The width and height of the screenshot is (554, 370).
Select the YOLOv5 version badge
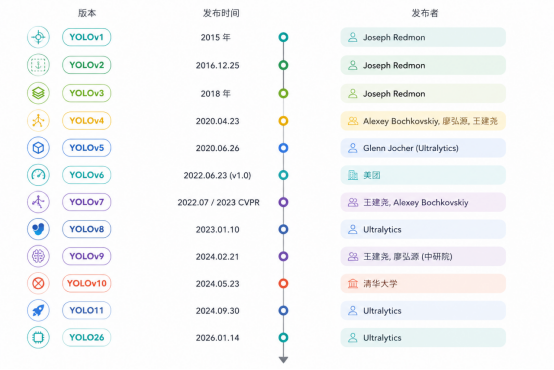pos(87,148)
